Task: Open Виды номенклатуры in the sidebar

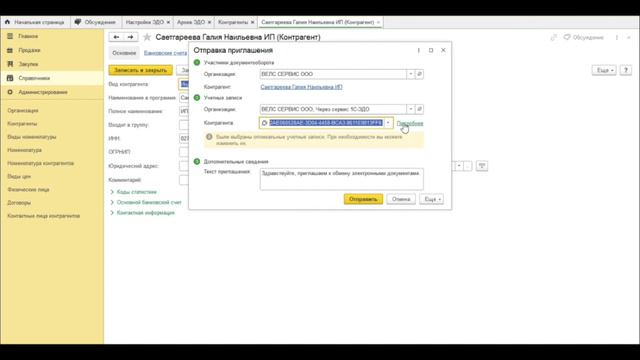Action: pos(32,137)
